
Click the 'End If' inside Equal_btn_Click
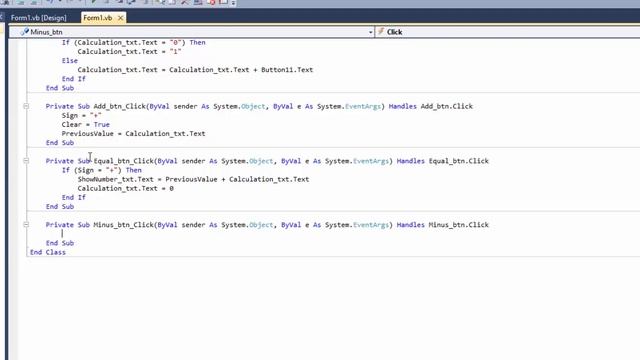click(x=73, y=197)
